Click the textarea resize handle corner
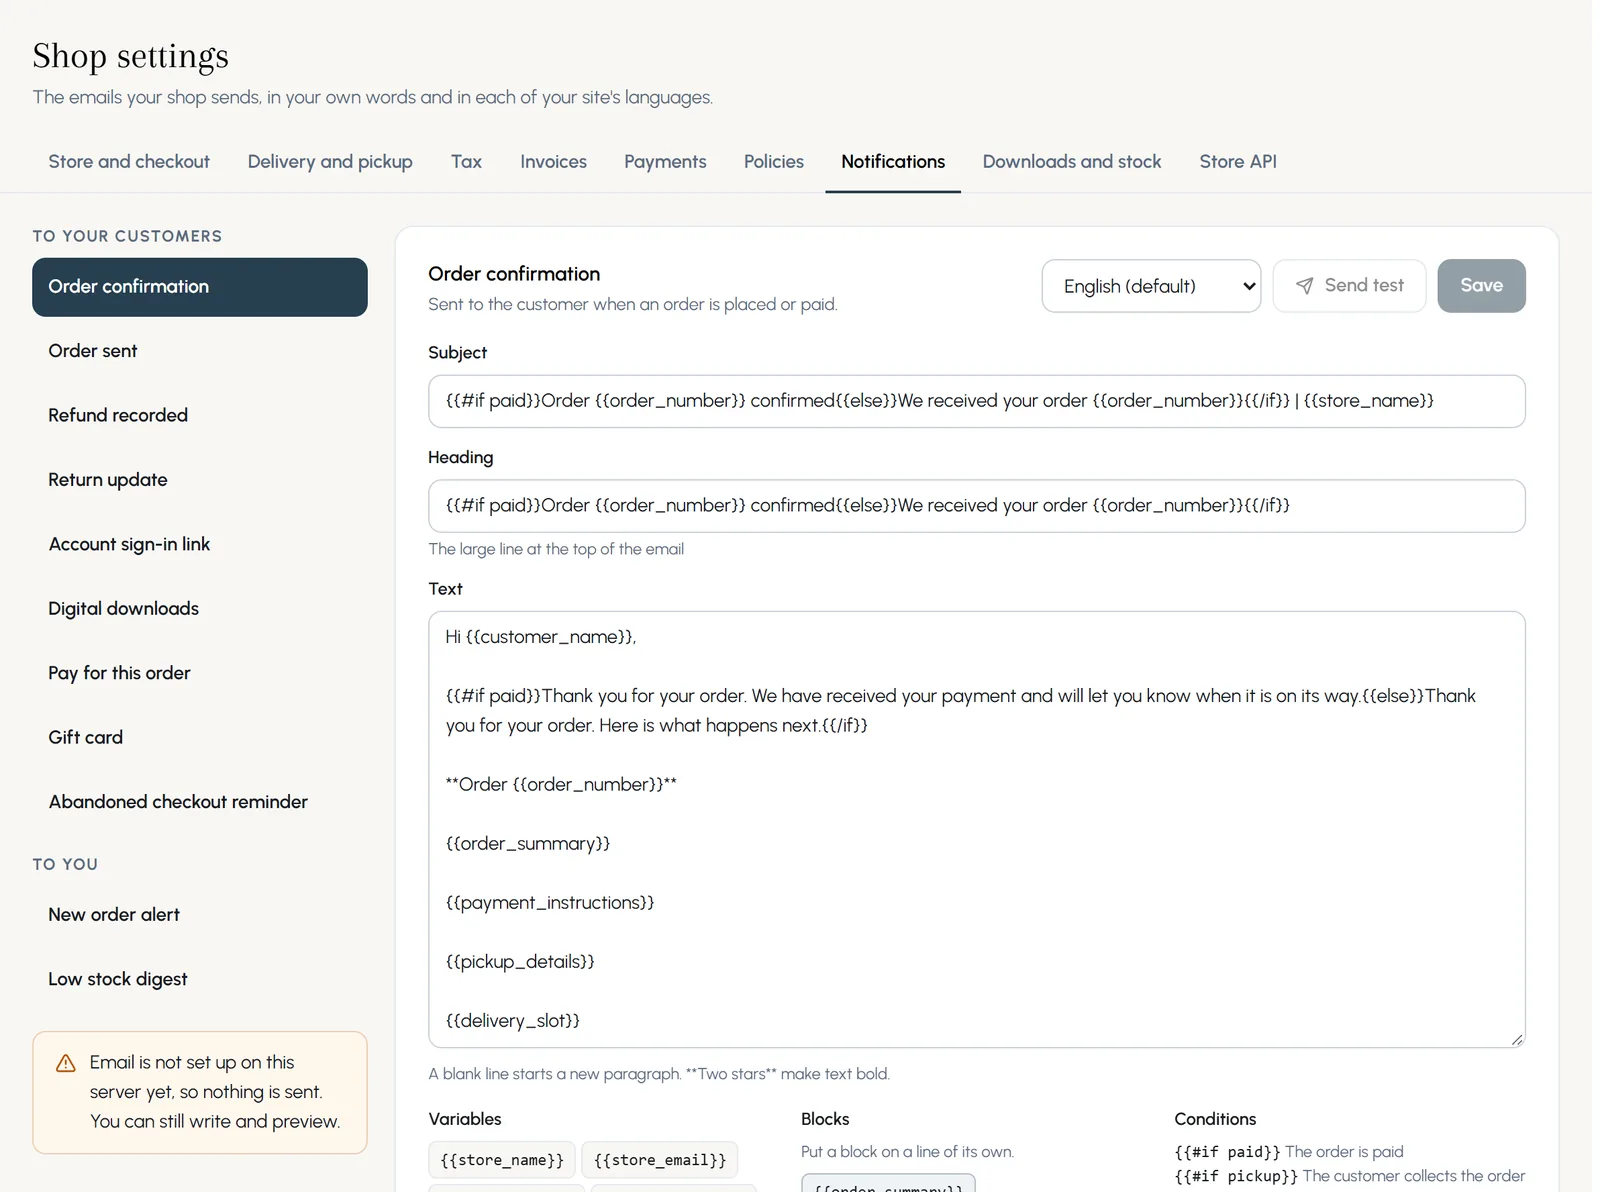The image size is (1600, 1192). 1517,1040
